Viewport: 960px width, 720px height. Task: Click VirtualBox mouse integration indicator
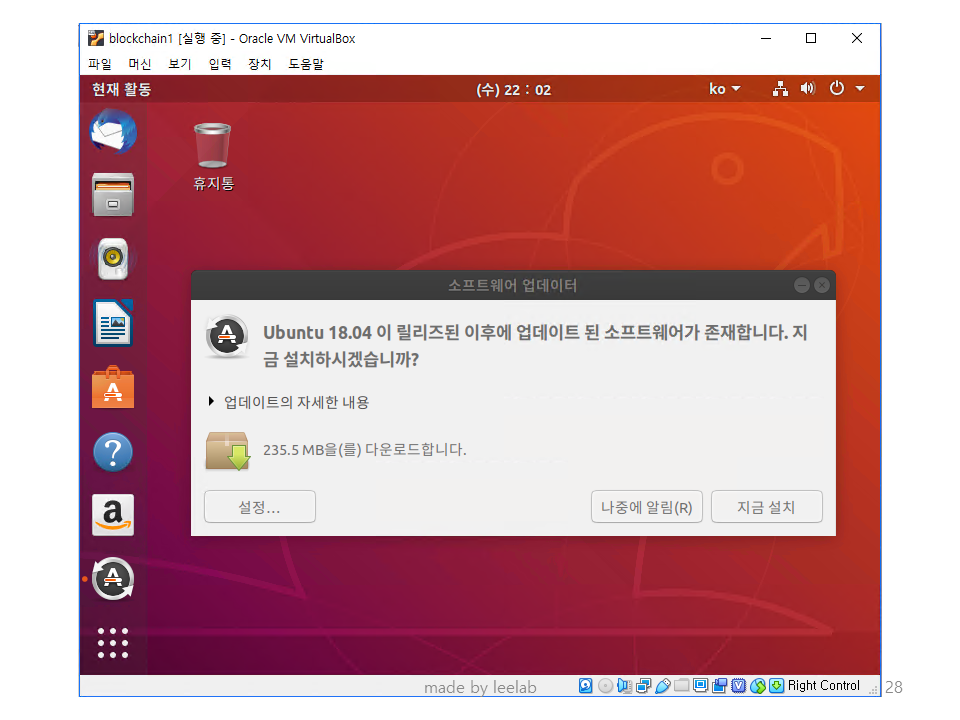pyautogui.click(x=757, y=686)
